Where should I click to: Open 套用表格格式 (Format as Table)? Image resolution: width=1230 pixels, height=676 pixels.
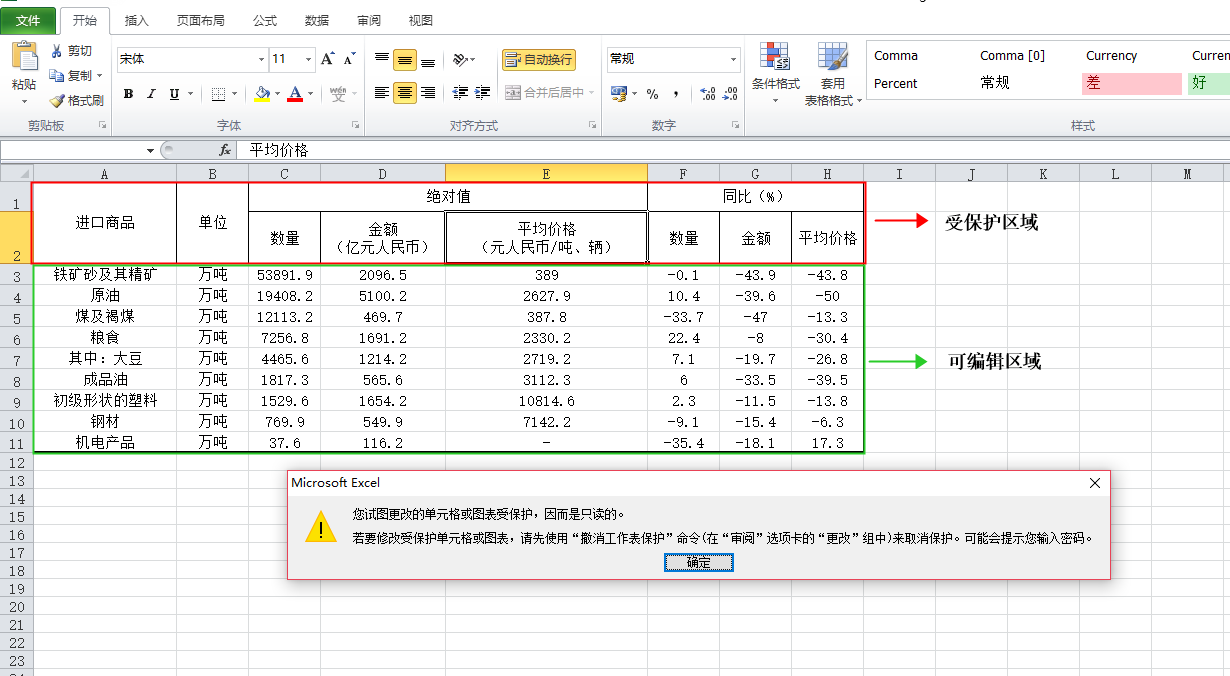pyautogui.click(x=832, y=70)
